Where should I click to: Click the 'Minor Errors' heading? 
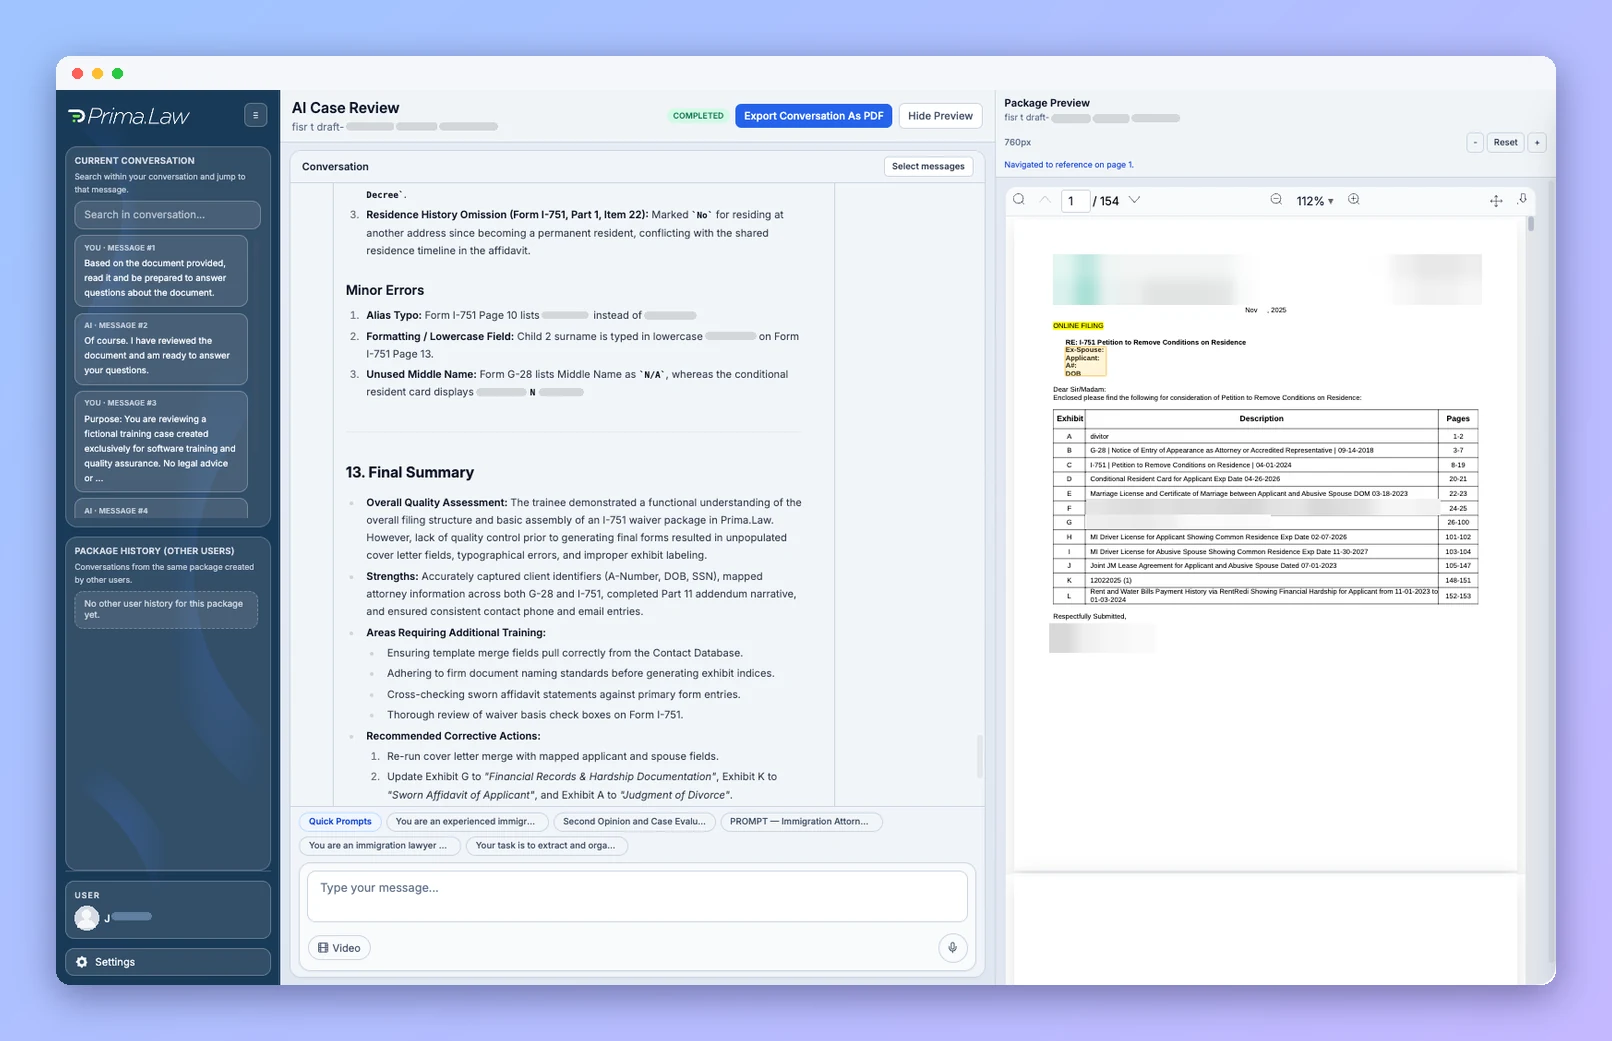385,290
